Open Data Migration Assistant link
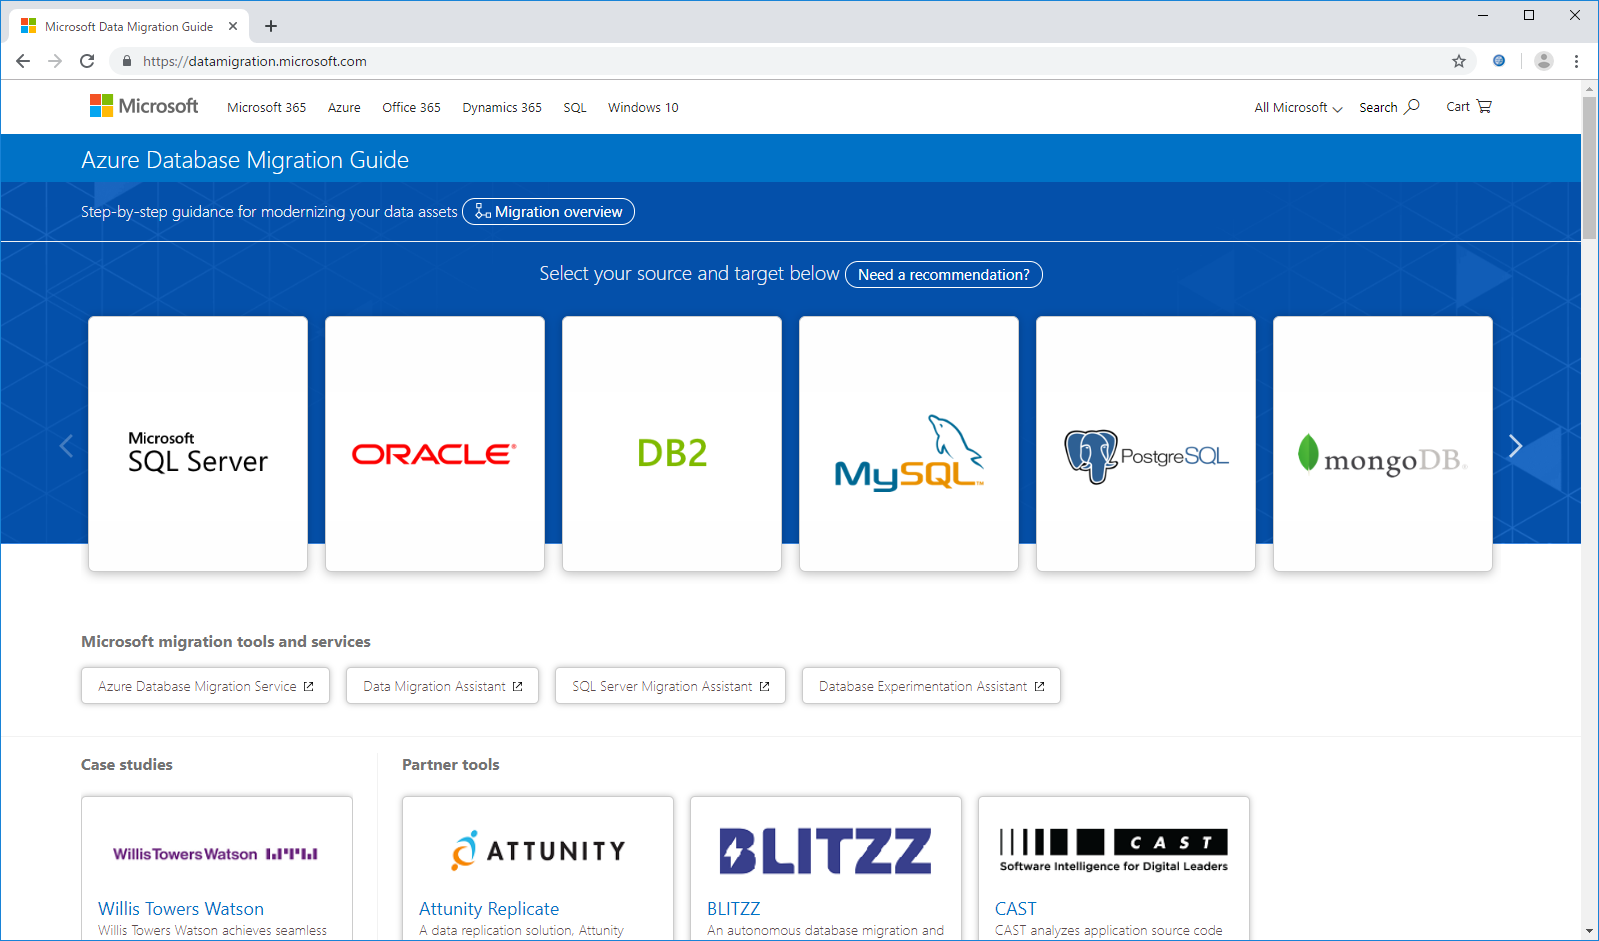Screen dimensions: 1599x941 [442, 686]
